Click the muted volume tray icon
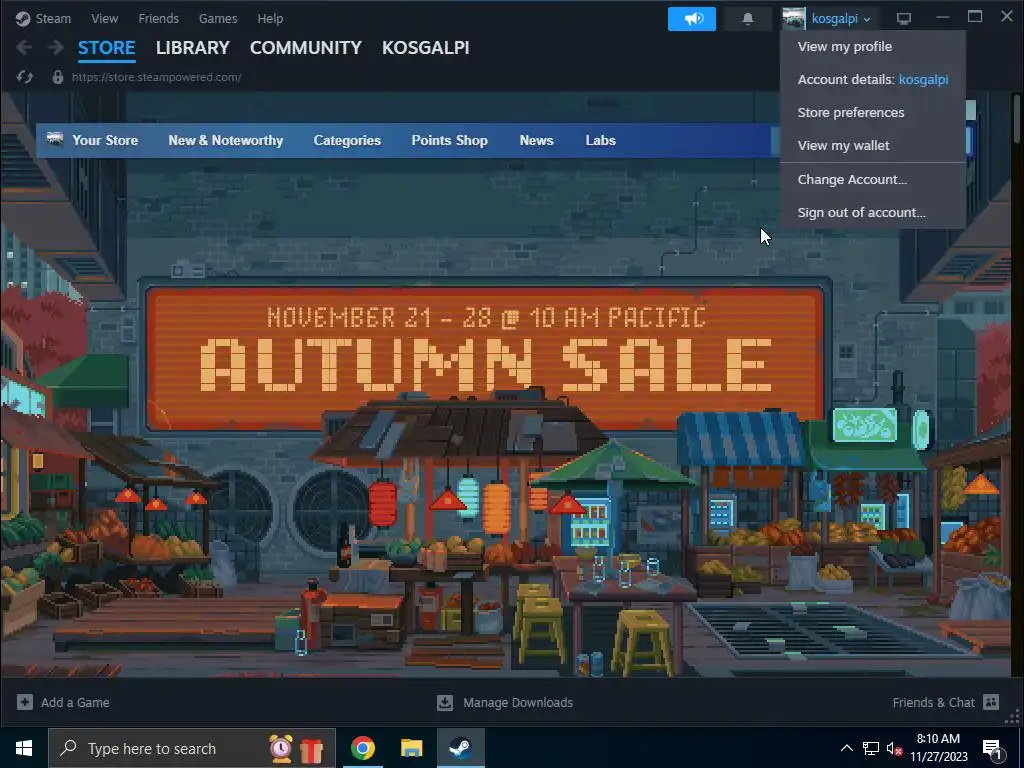This screenshot has height=768, width=1024. point(894,748)
